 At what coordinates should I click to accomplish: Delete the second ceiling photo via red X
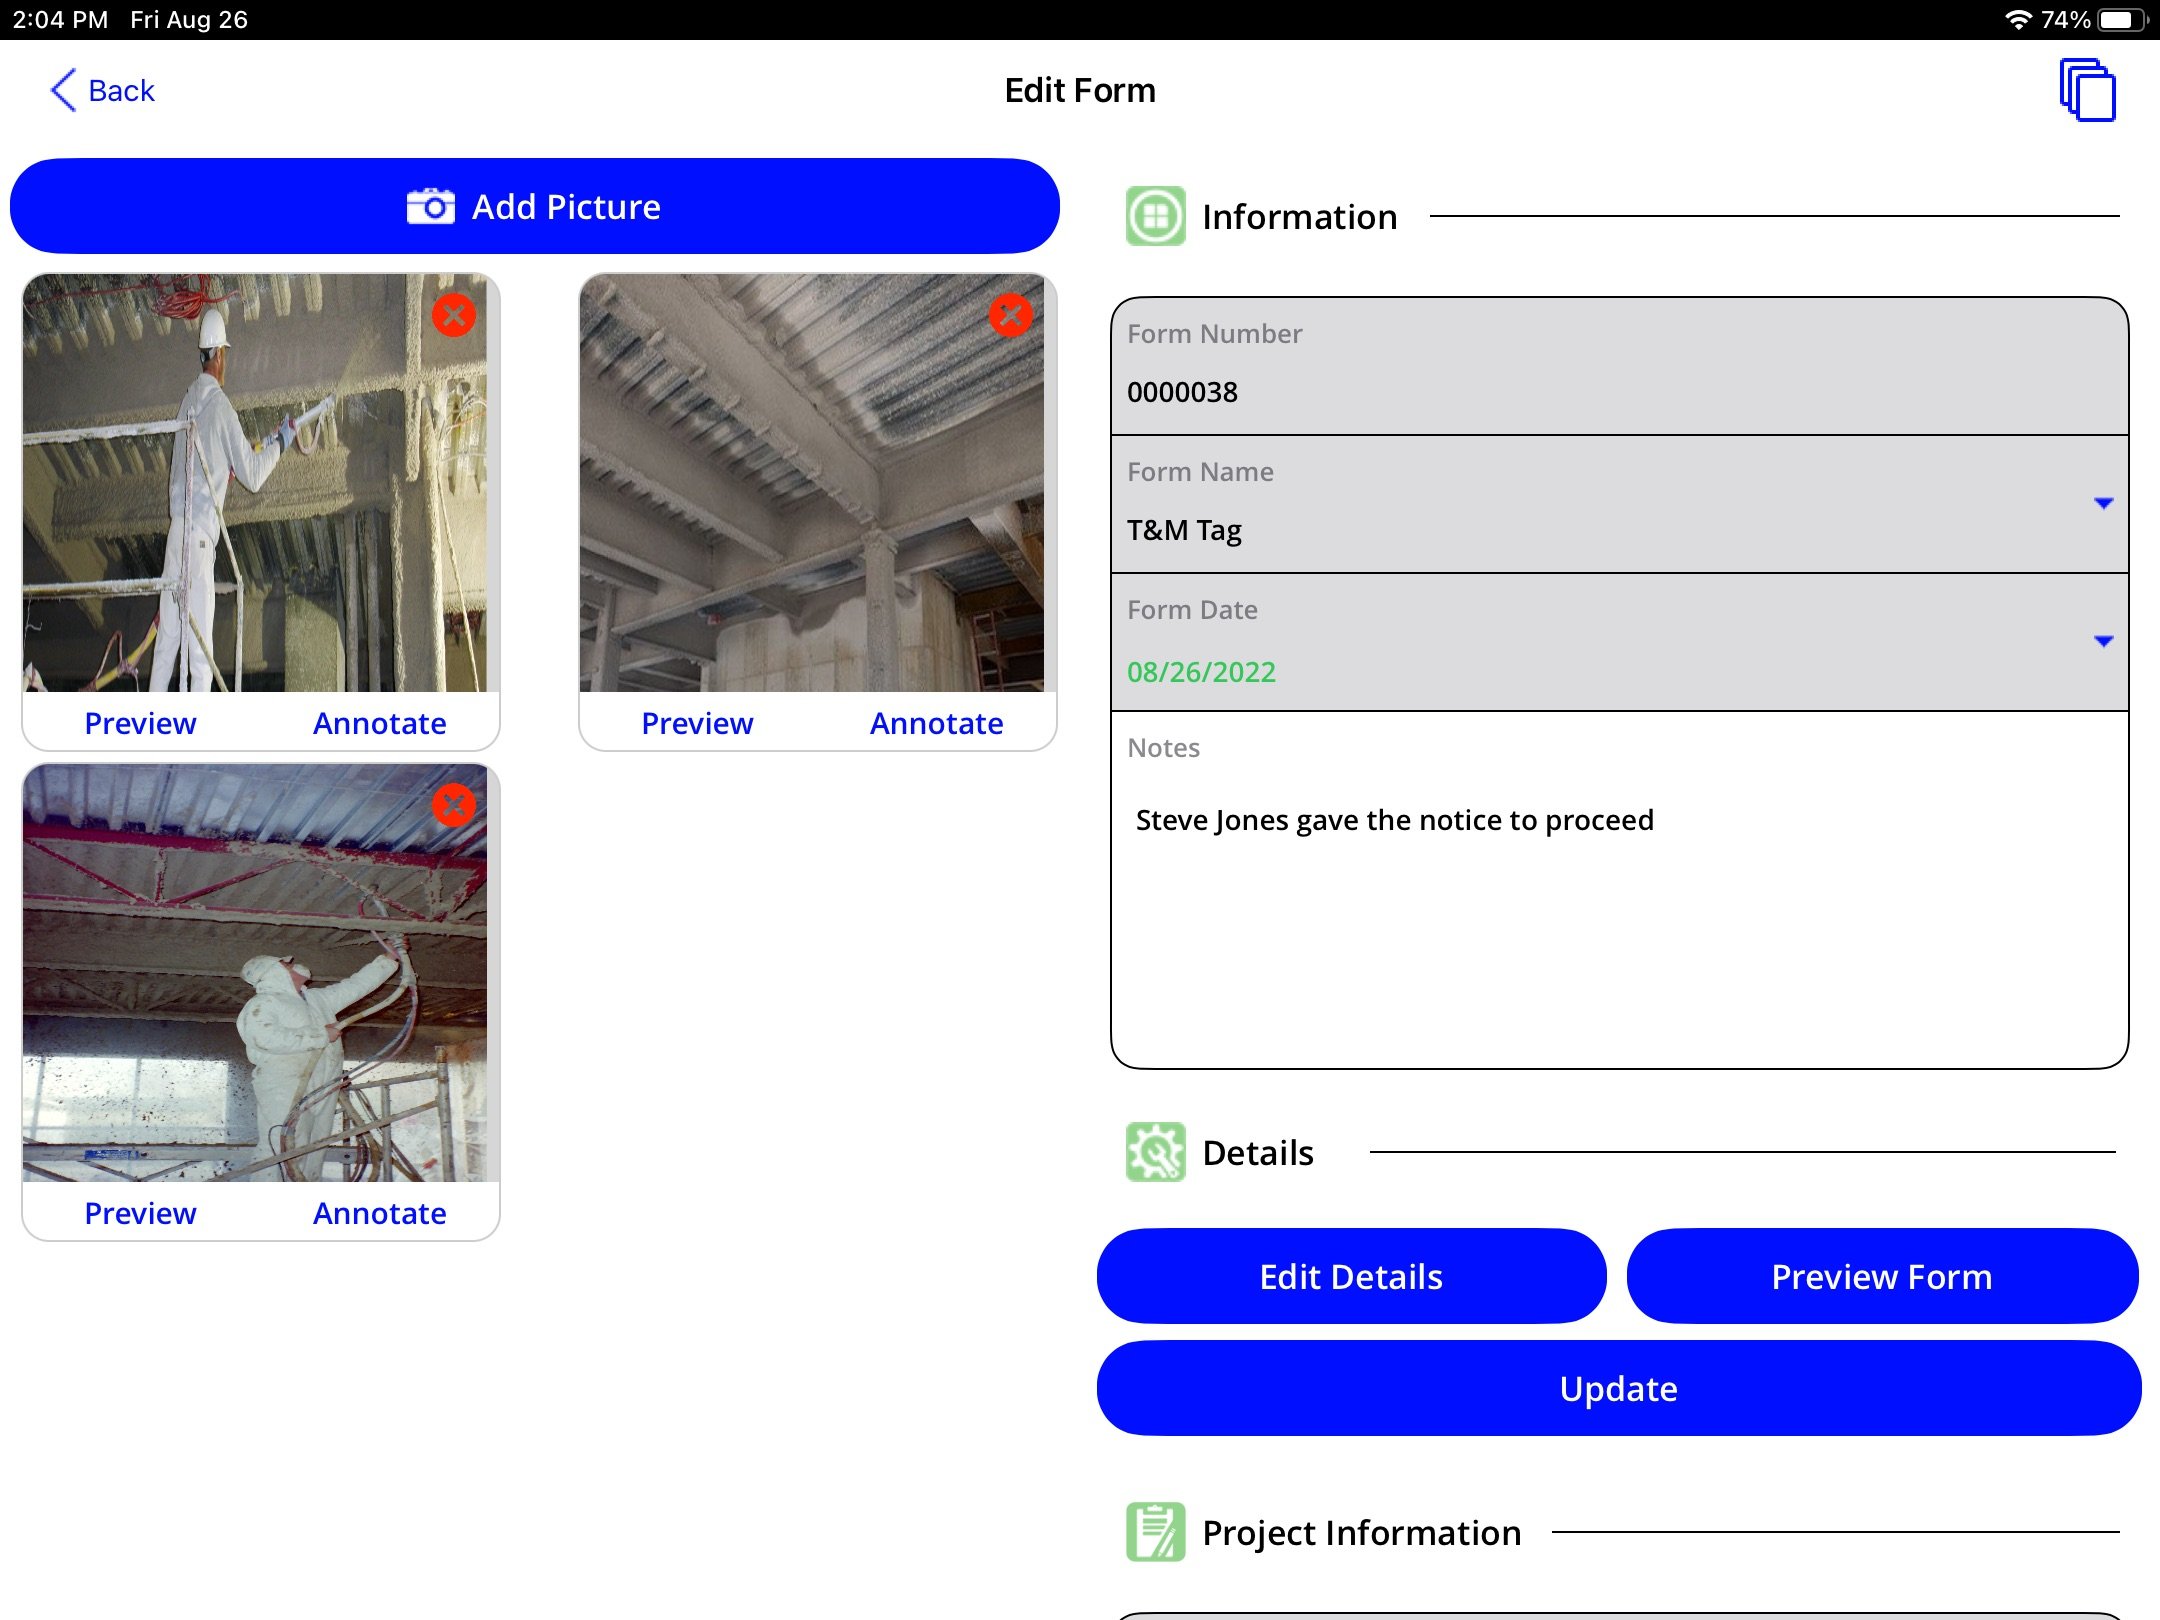(x=1011, y=315)
